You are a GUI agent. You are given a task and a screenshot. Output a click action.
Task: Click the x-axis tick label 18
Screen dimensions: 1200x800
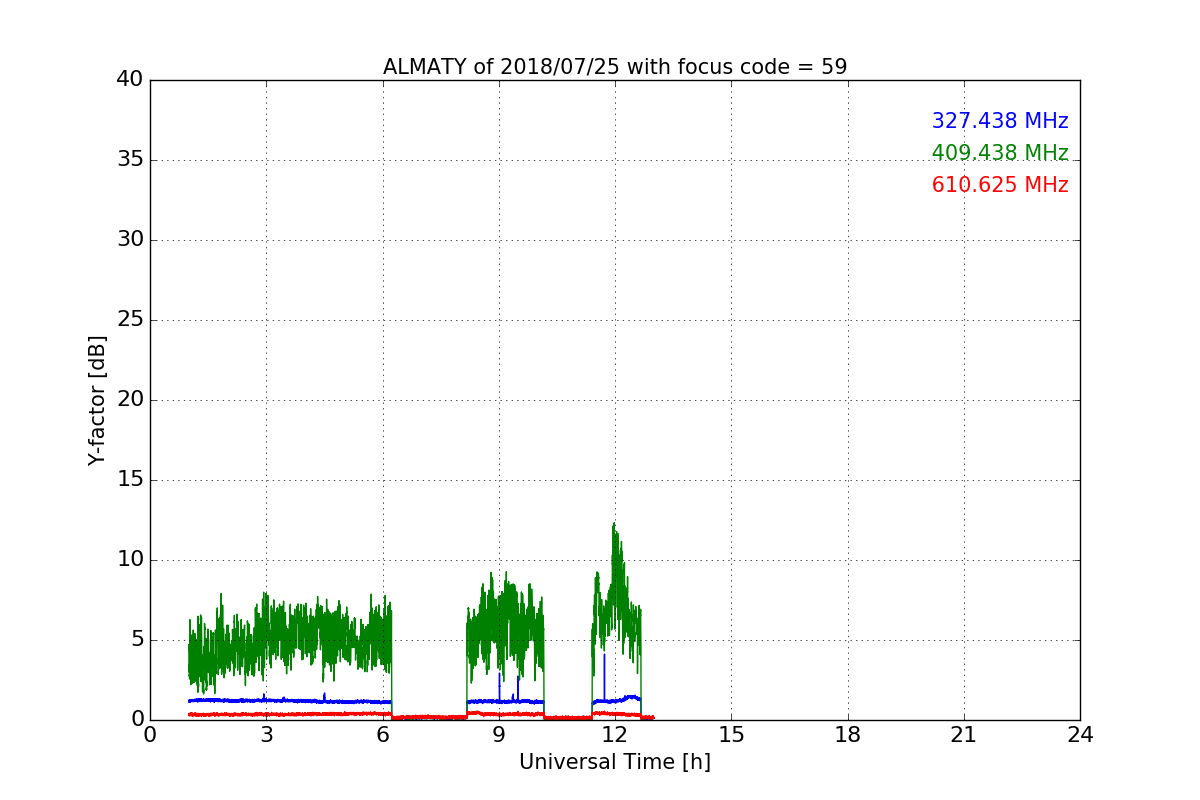(x=848, y=735)
